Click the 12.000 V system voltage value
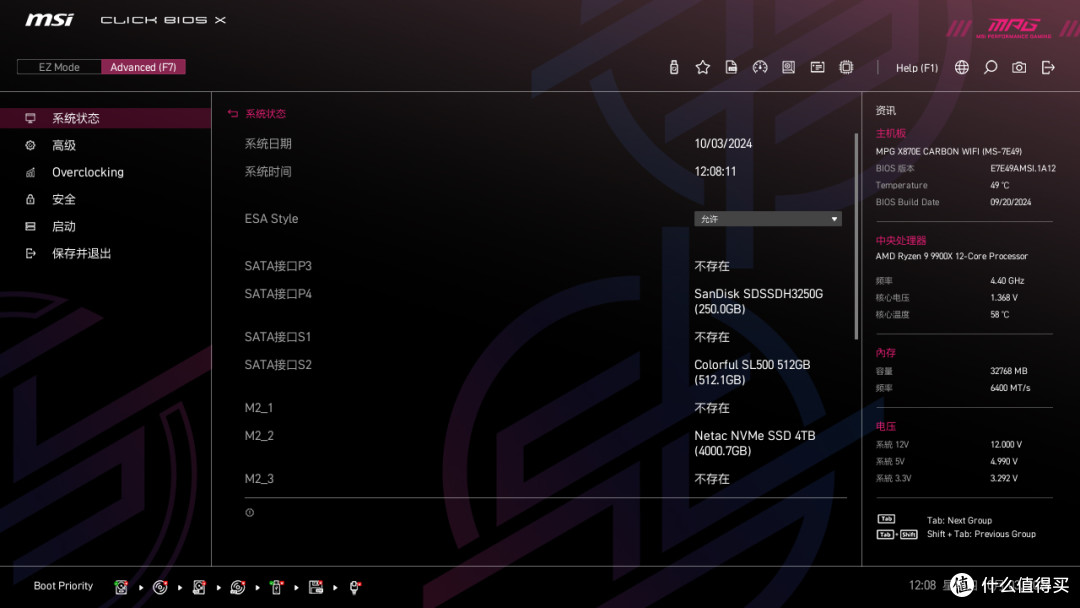 (x=1006, y=444)
